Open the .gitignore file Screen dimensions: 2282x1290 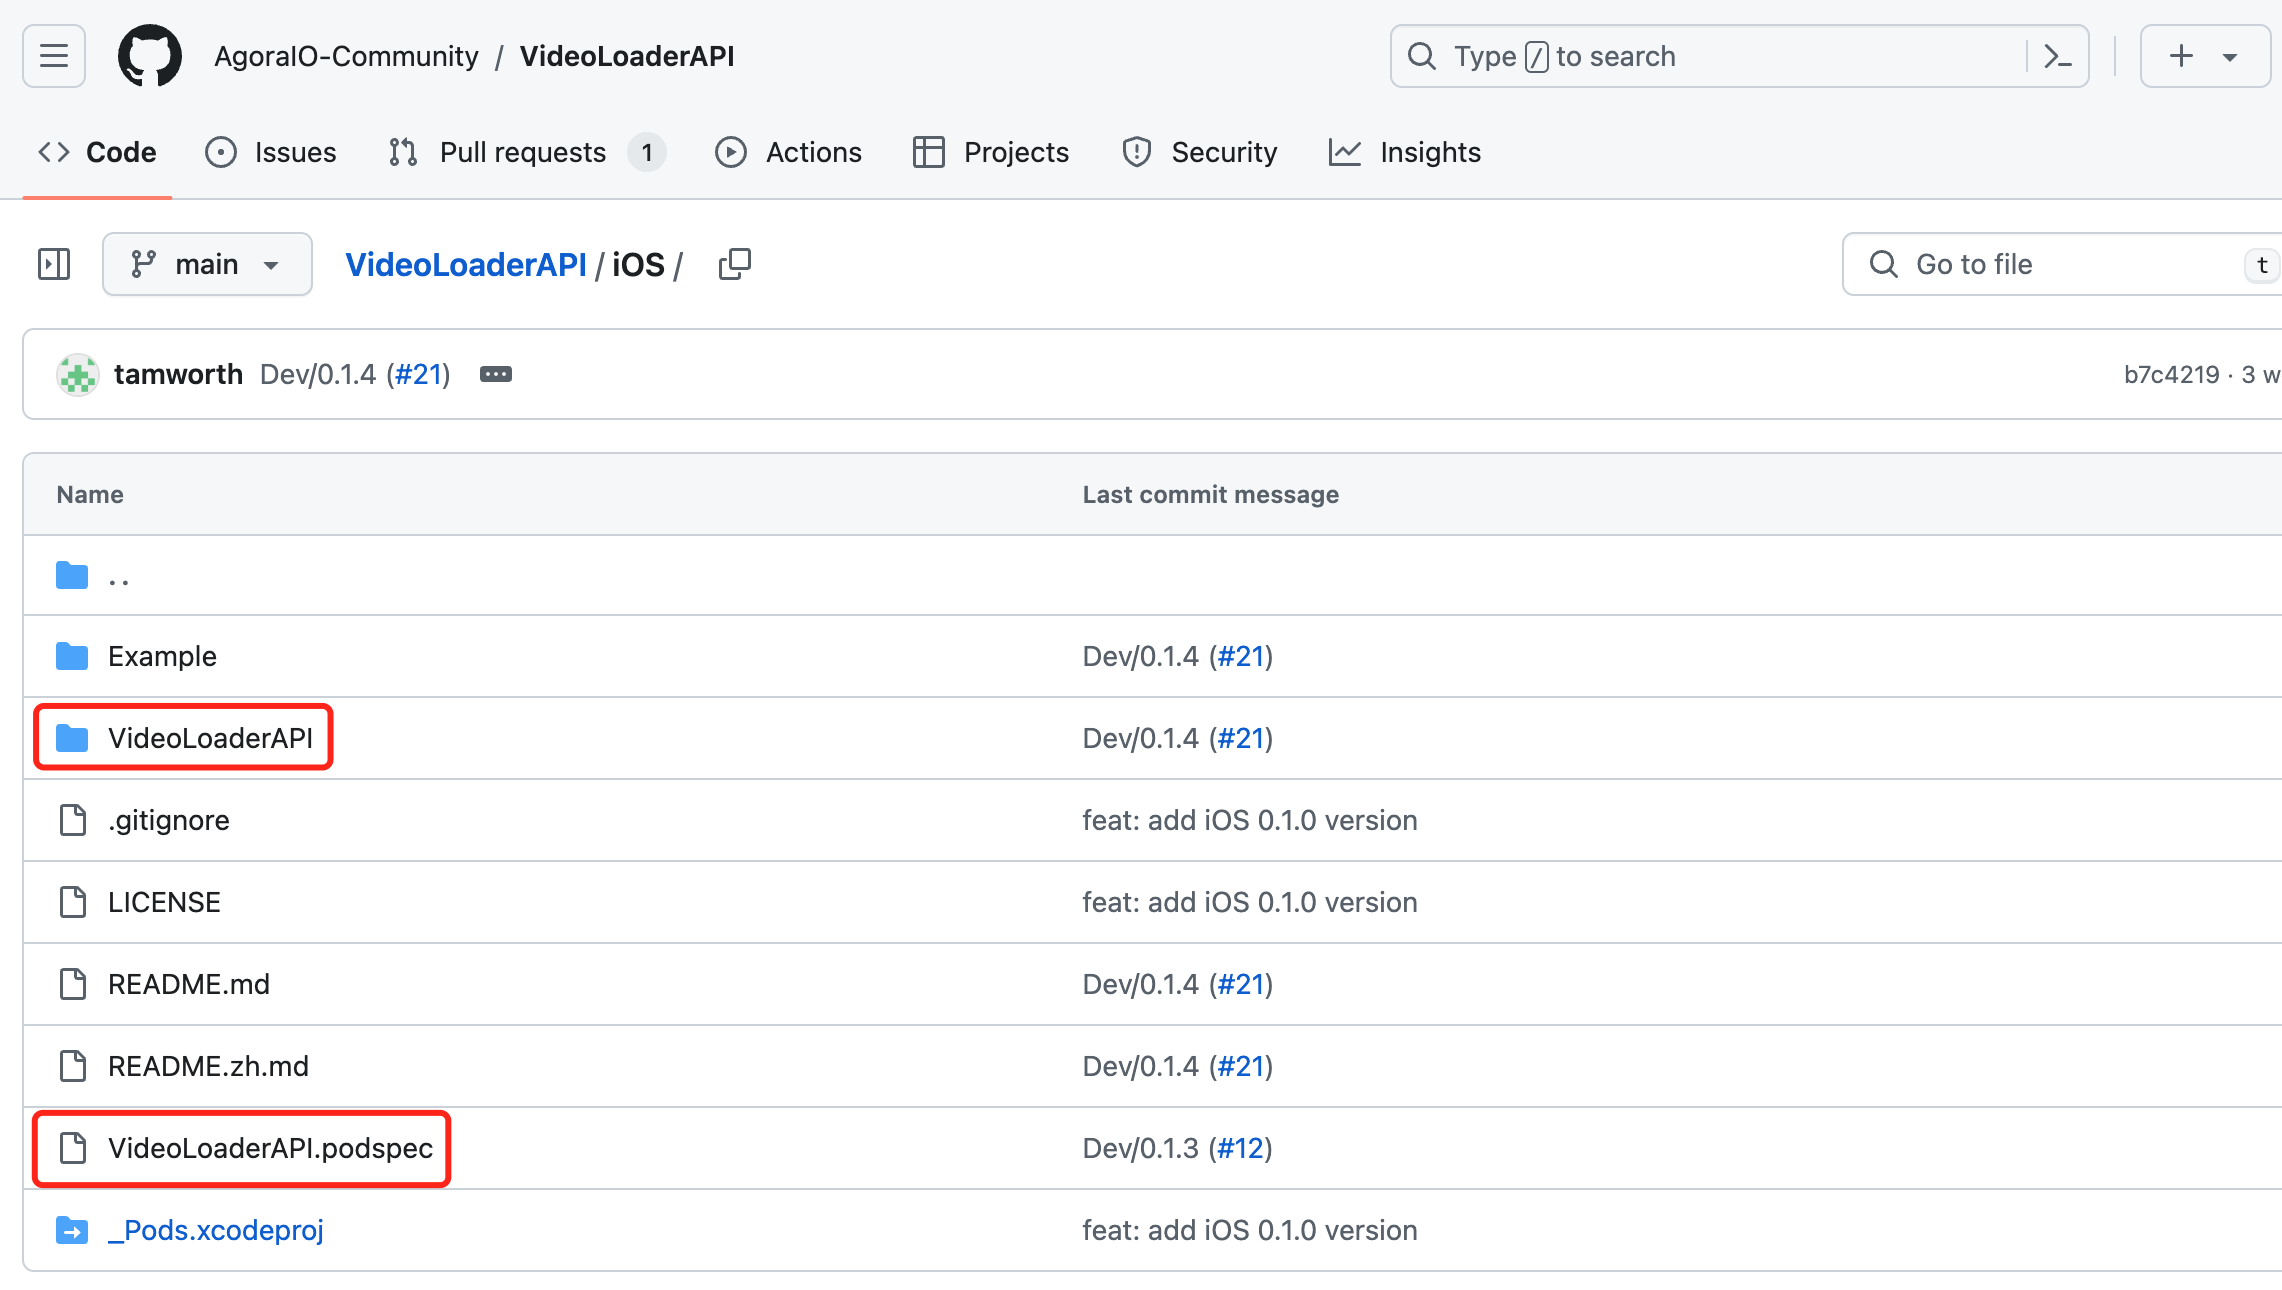(169, 820)
